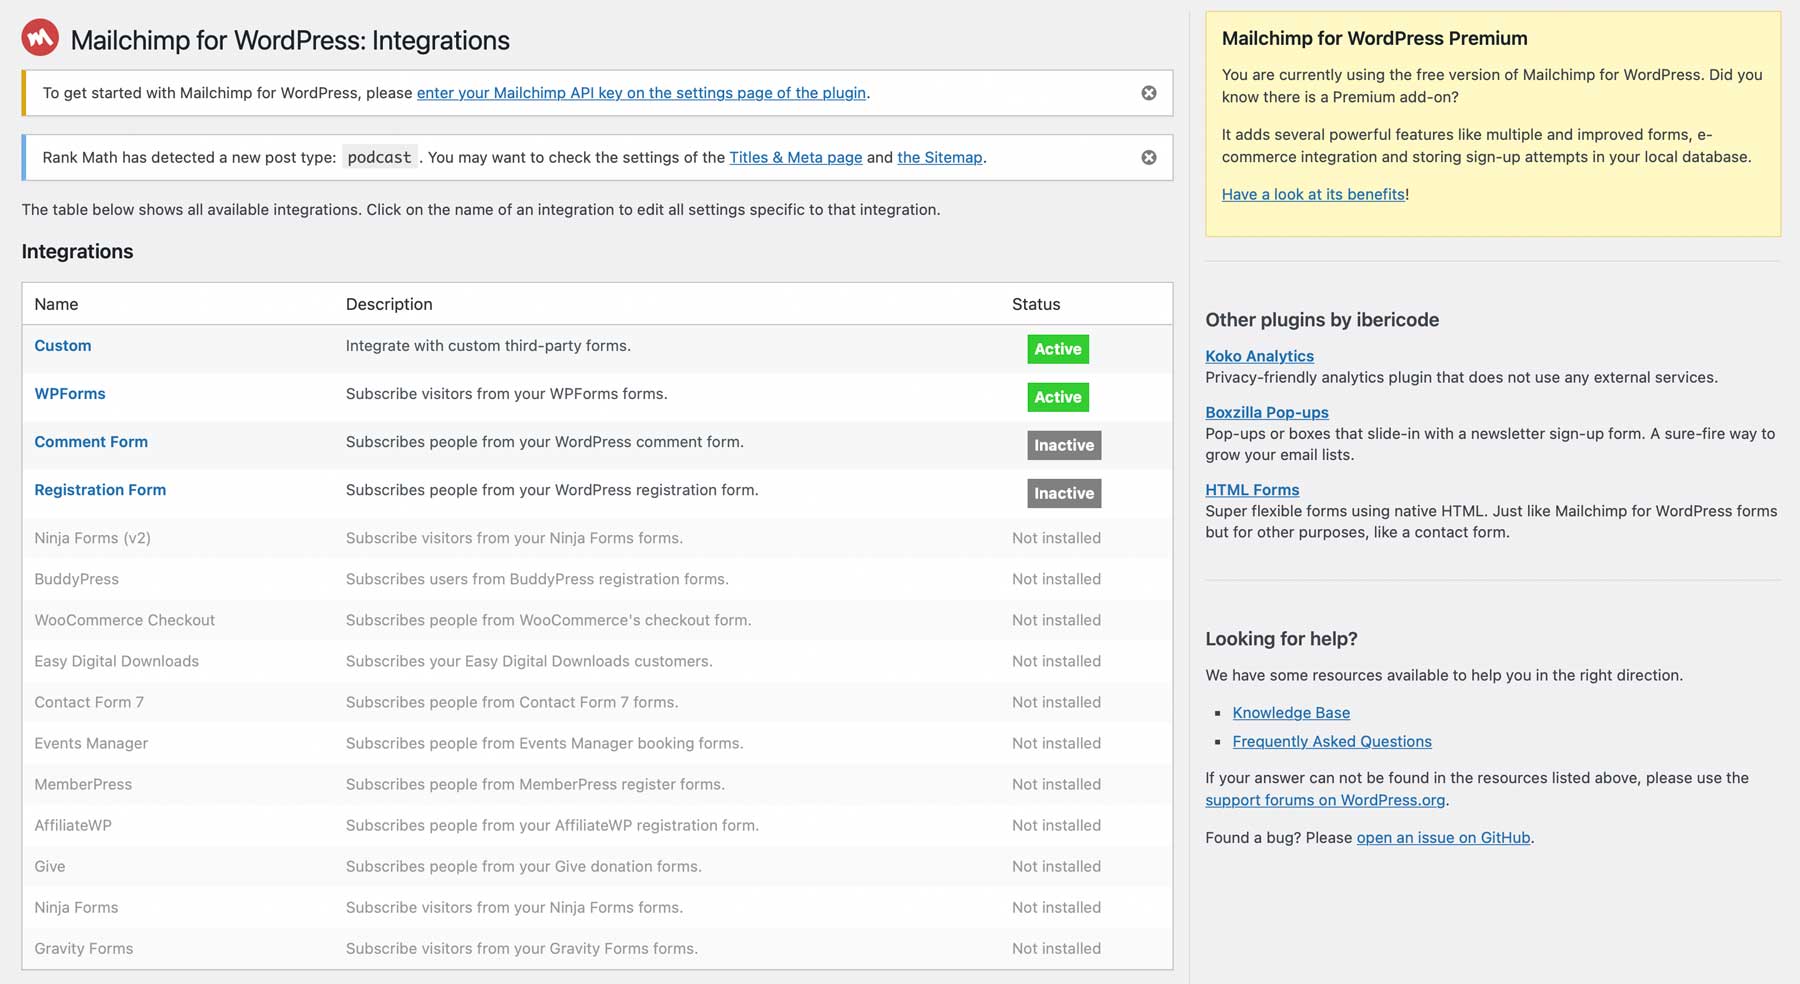The height and width of the screenshot is (984, 1800).
Task: Open the Boxzilla Pop-ups plugin link
Action: point(1267,412)
